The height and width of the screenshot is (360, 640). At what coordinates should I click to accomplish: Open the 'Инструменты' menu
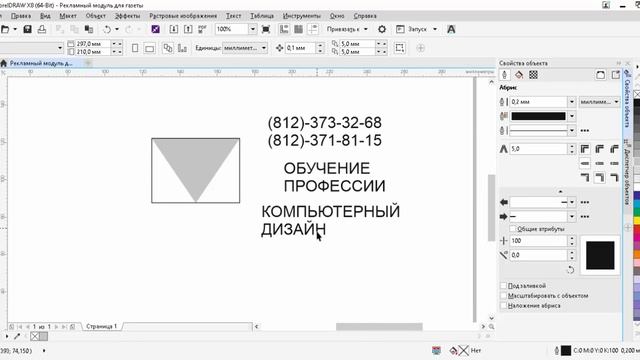pyautogui.click(x=302, y=16)
